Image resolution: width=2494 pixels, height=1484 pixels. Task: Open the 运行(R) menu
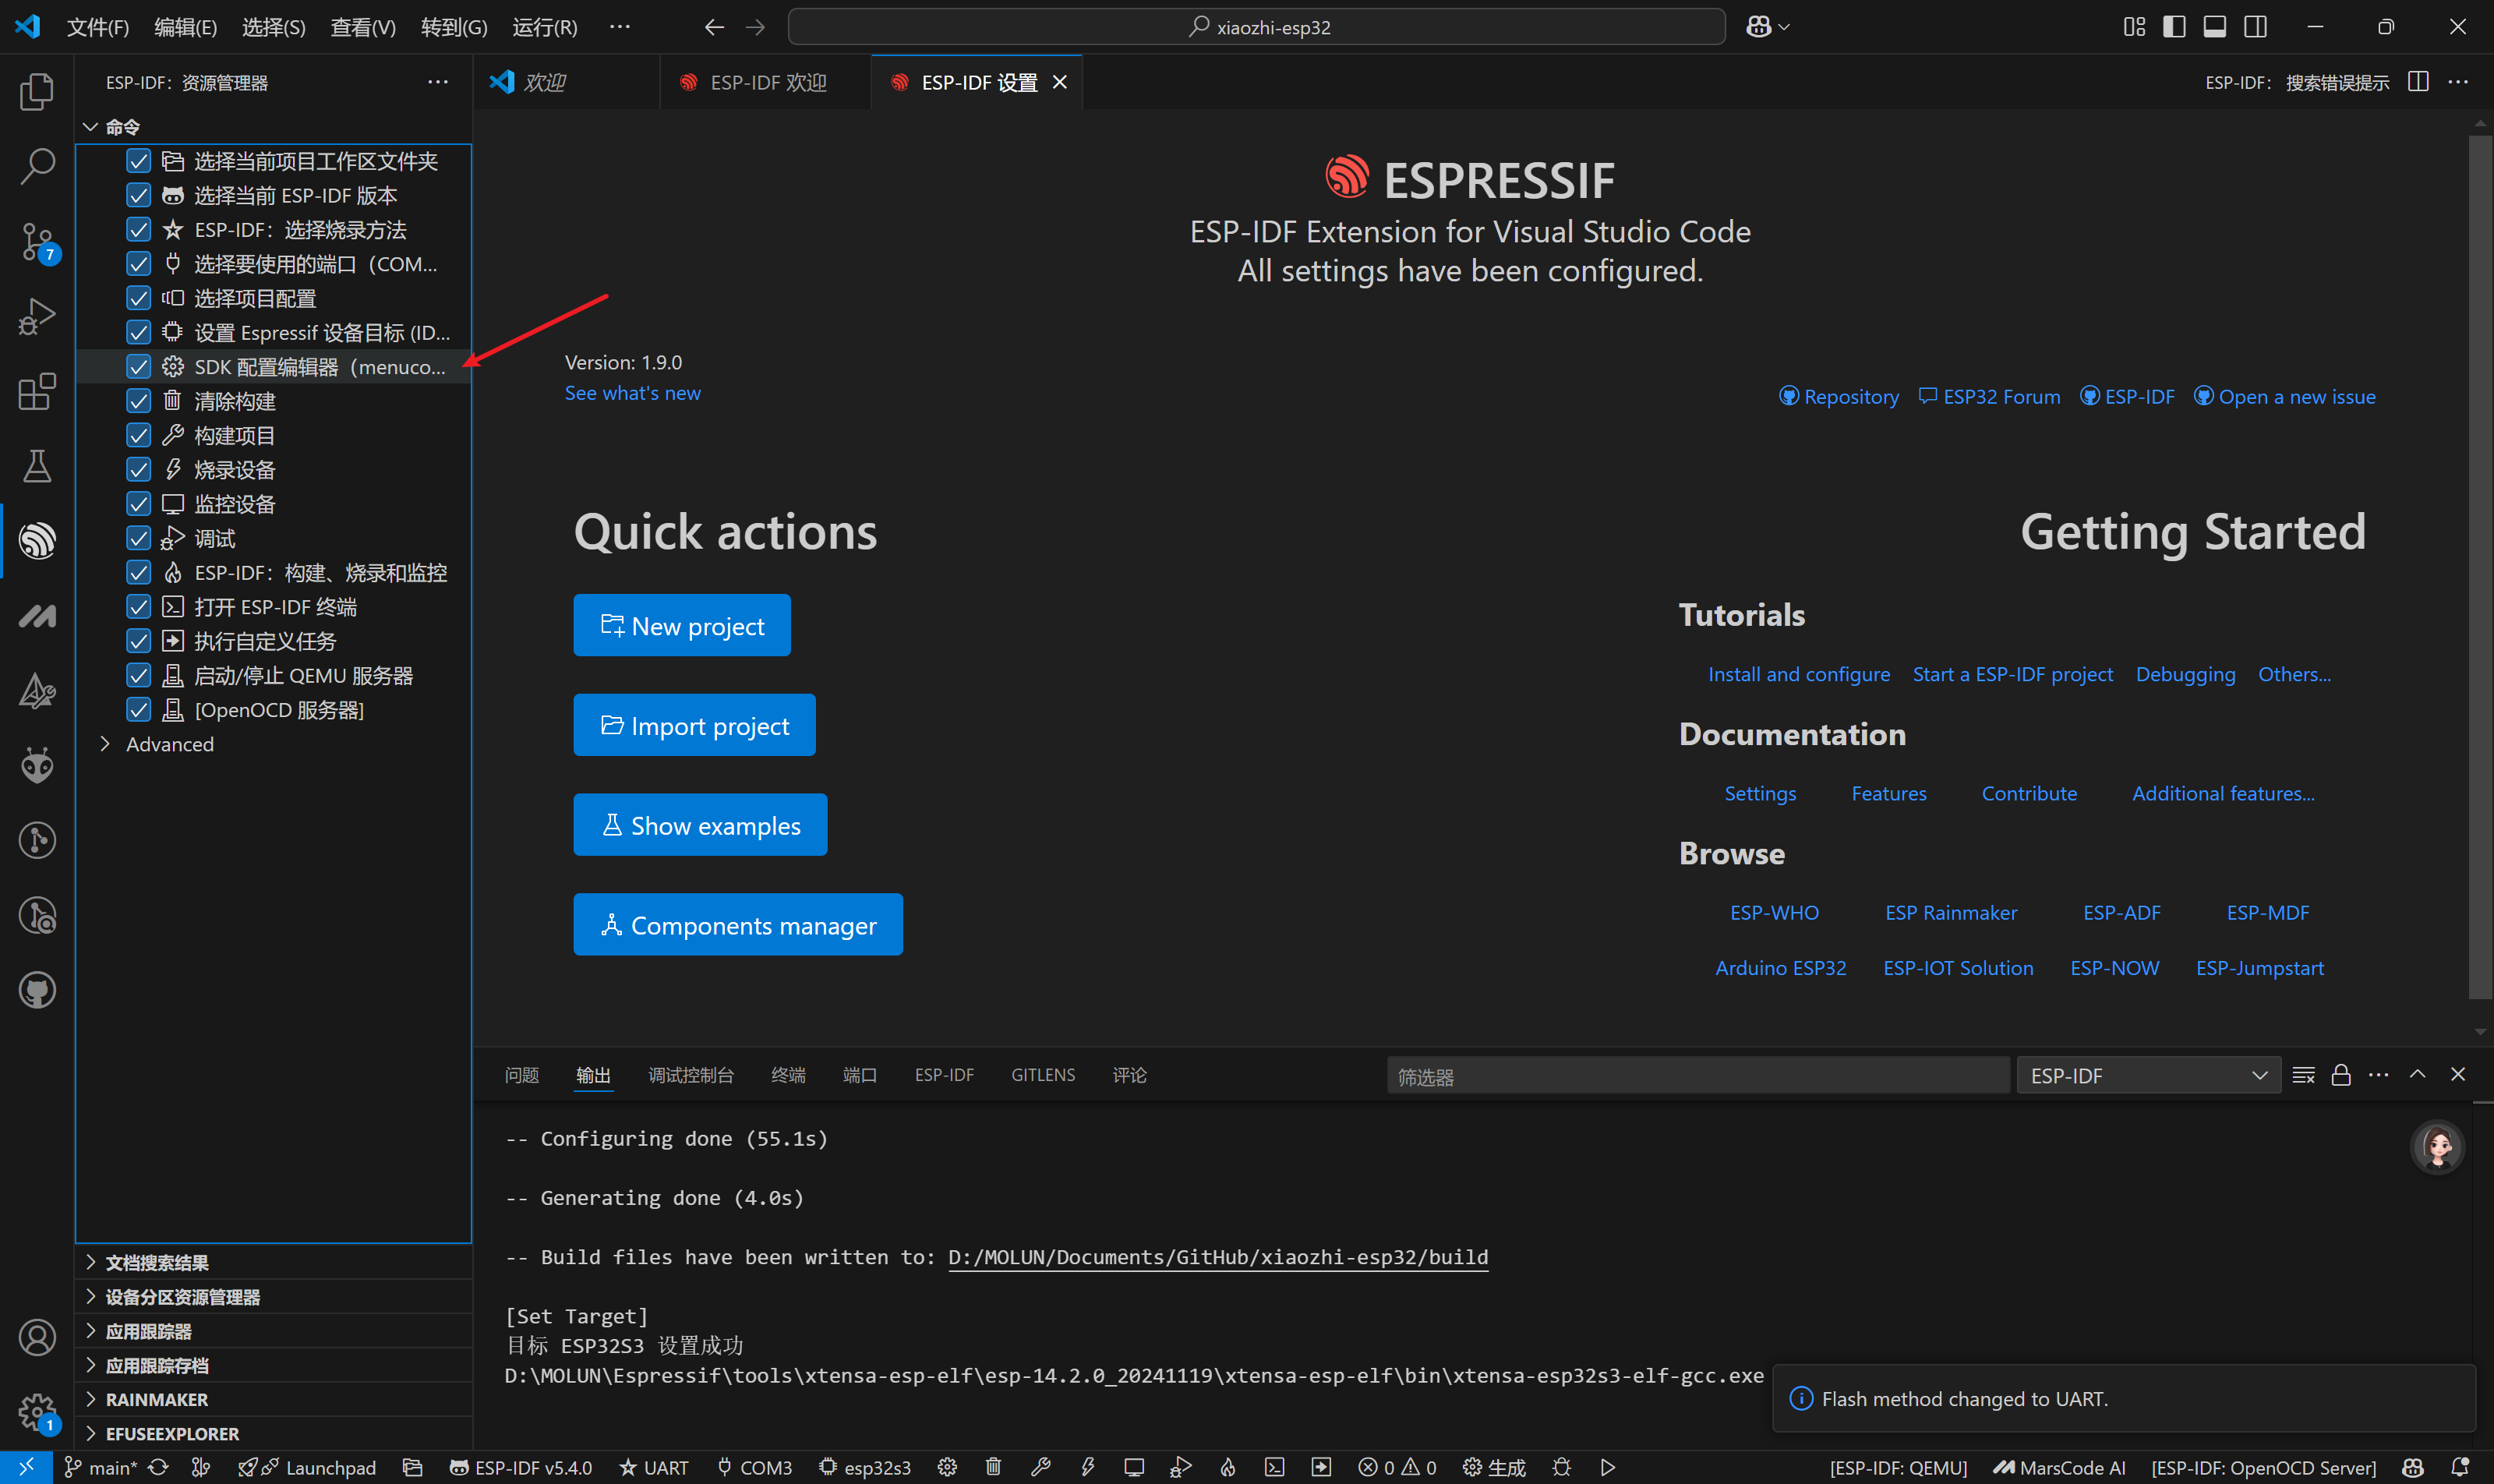[x=544, y=27]
